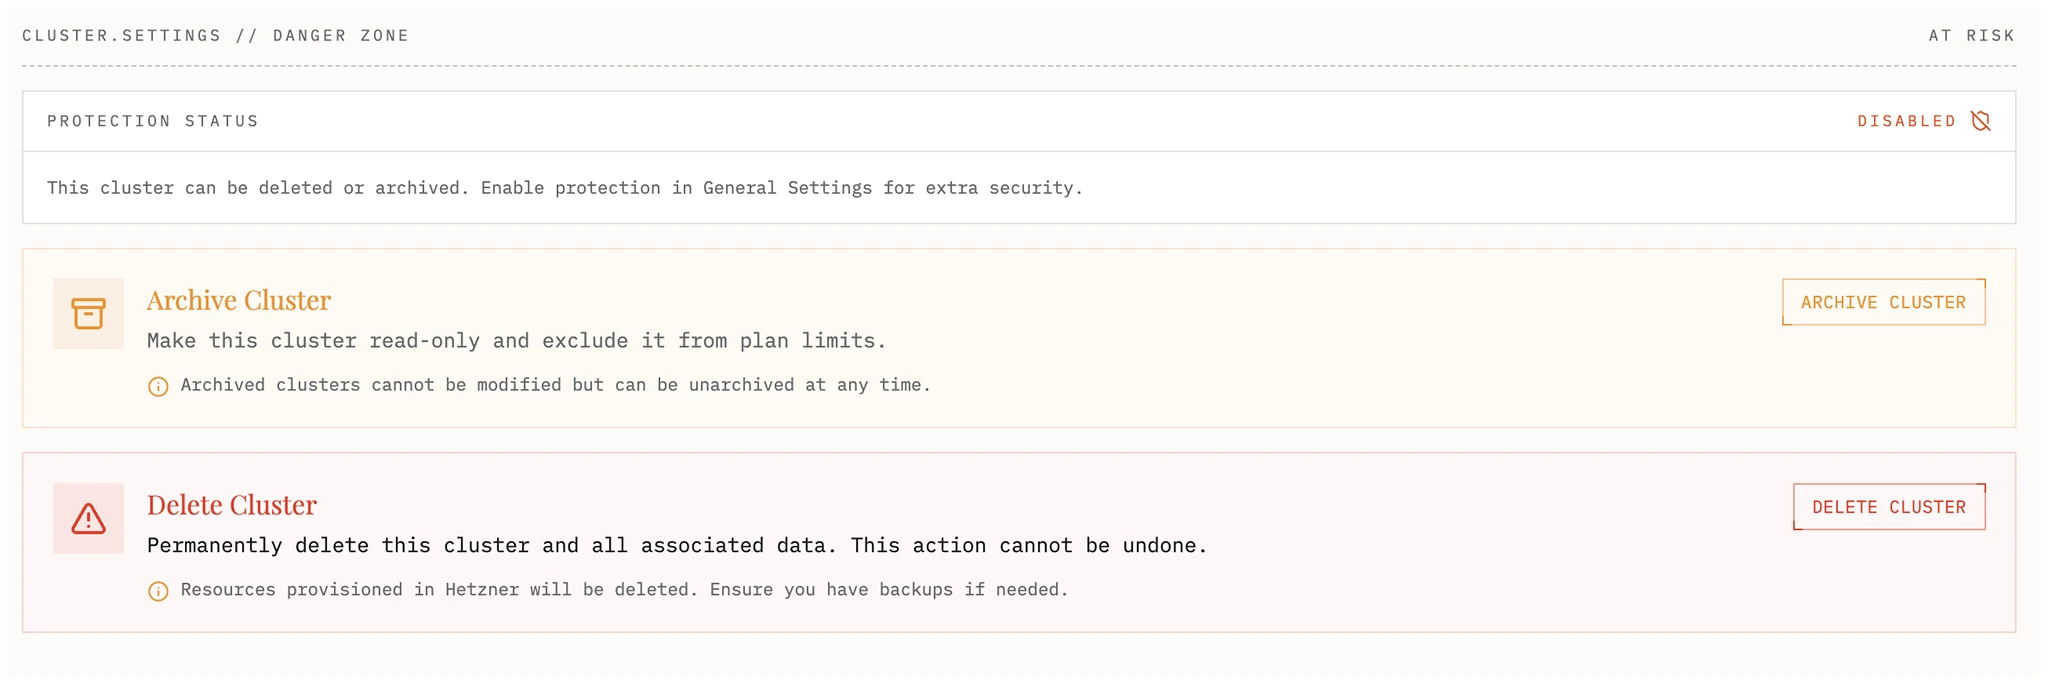The height and width of the screenshot is (684, 2048).
Task: Click the AT RISK status indicator
Action: pyautogui.click(x=1971, y=36)
